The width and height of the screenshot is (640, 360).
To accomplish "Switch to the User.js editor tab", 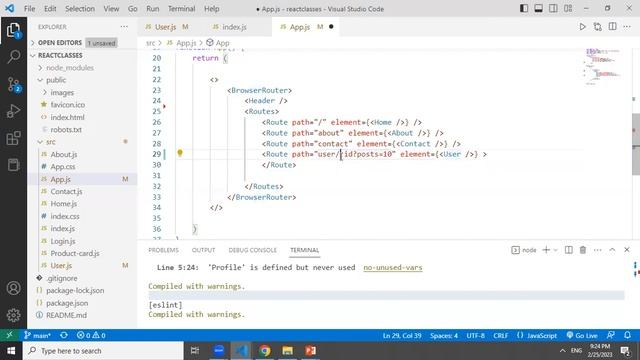I will coord(165,27).
